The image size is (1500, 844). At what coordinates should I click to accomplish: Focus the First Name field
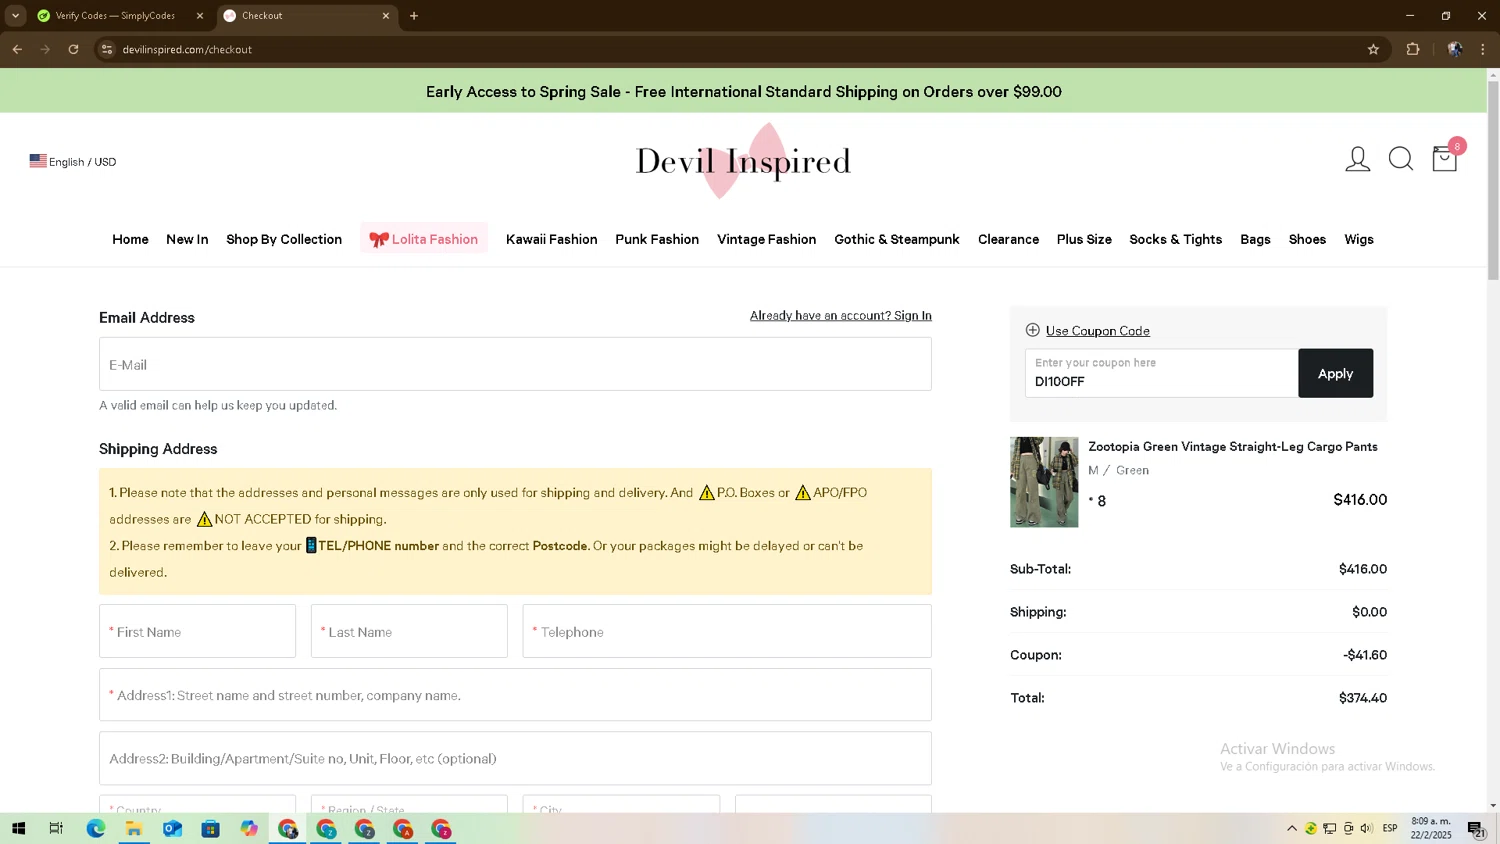click(x=197, y=631)
